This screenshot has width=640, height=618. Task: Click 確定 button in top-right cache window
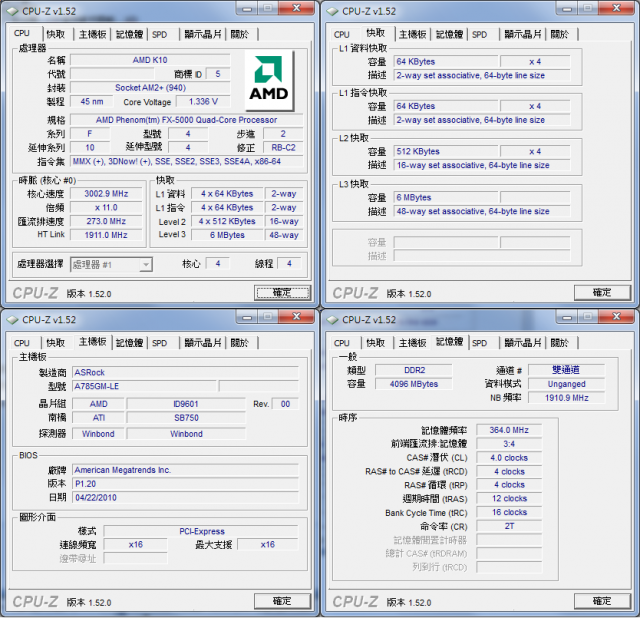tap(602, 293)
